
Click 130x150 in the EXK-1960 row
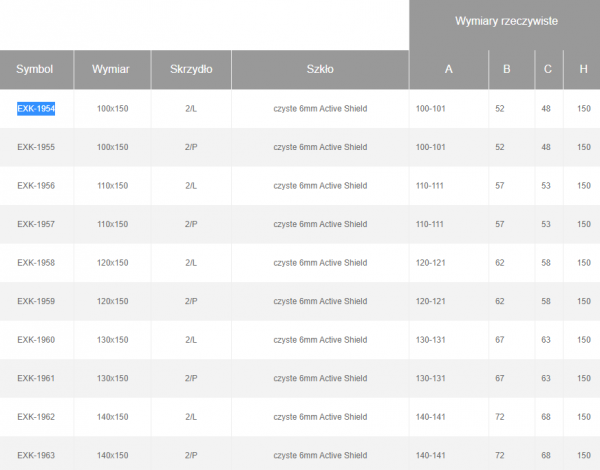(112, 340)
